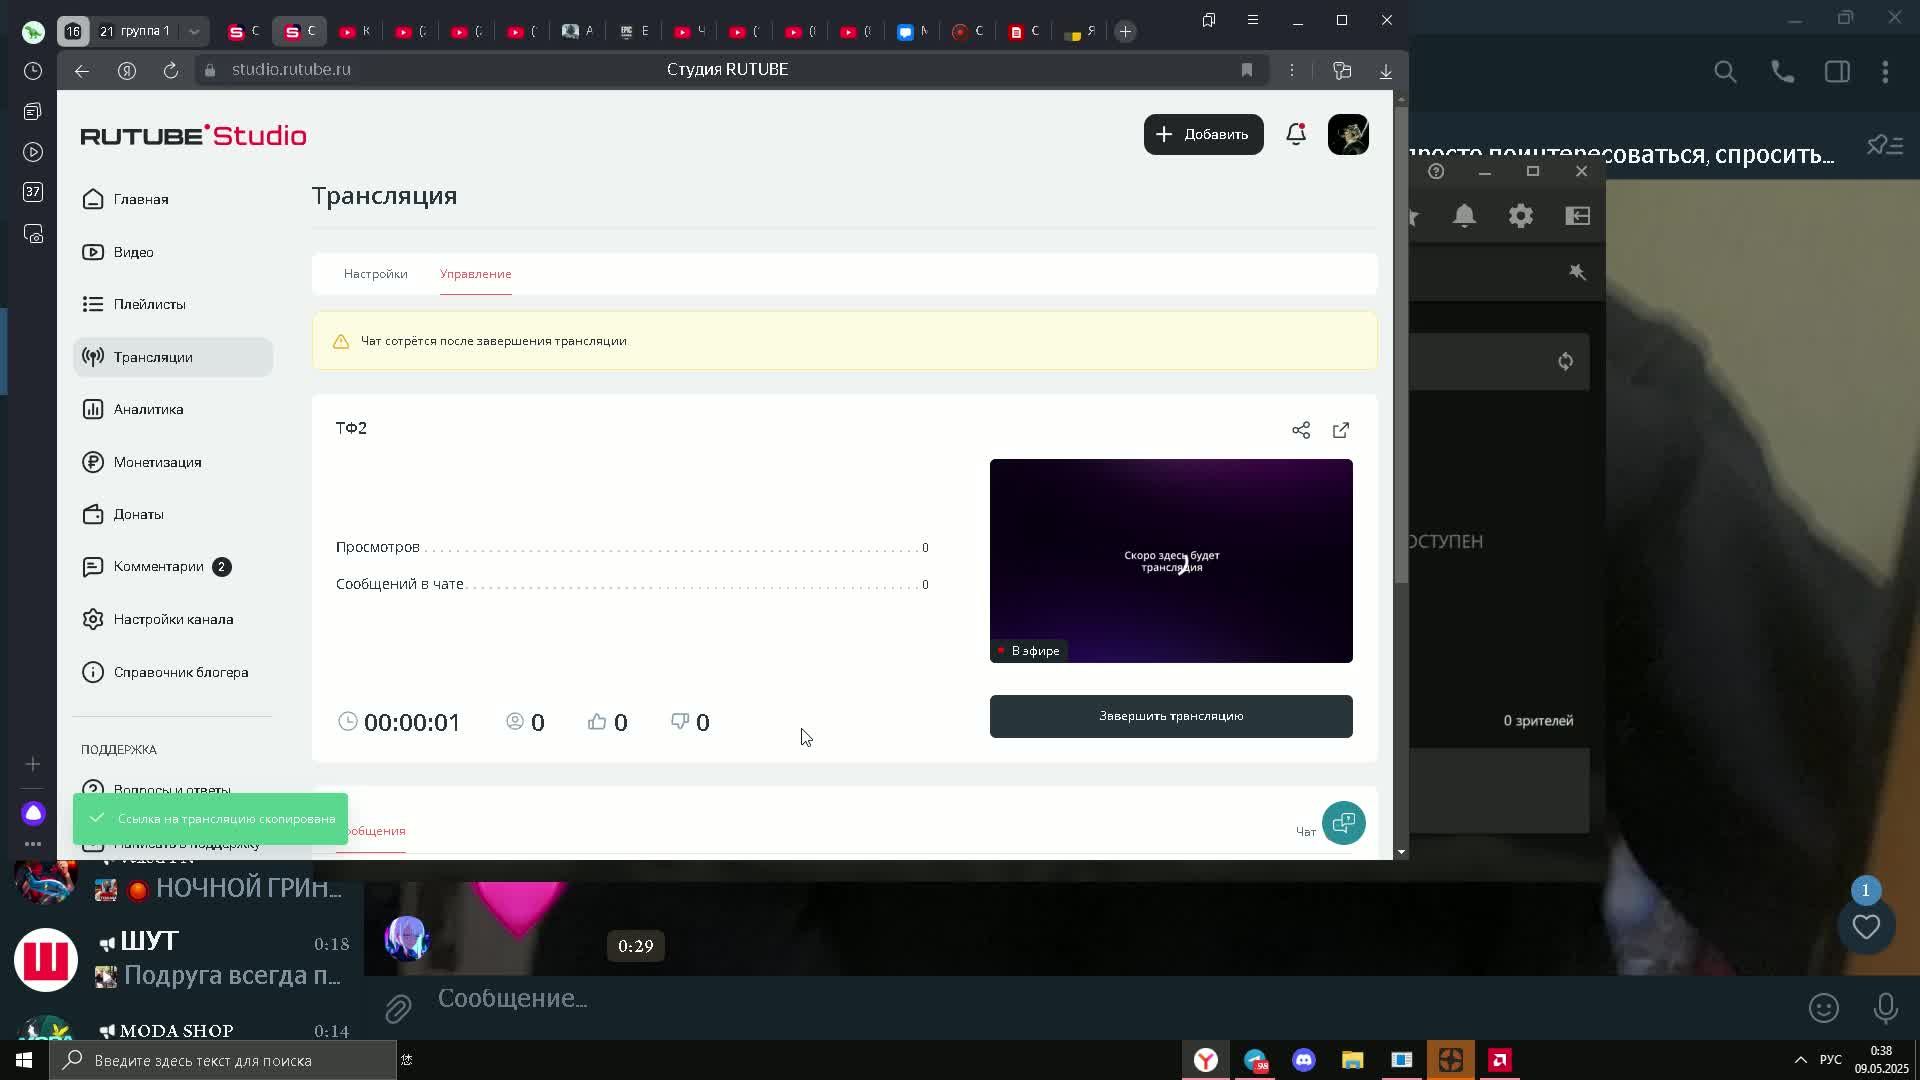Click the channel avatar in header

(x=1348, y=134)
